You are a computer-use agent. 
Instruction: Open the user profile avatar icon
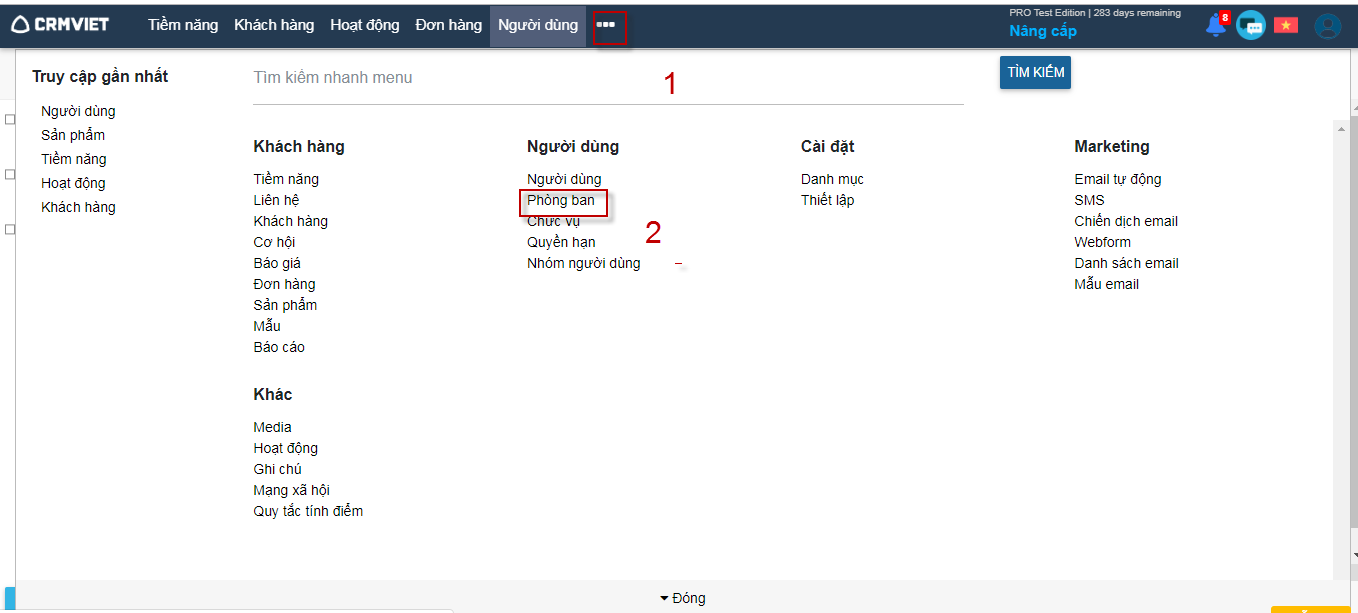point(1327,26)
